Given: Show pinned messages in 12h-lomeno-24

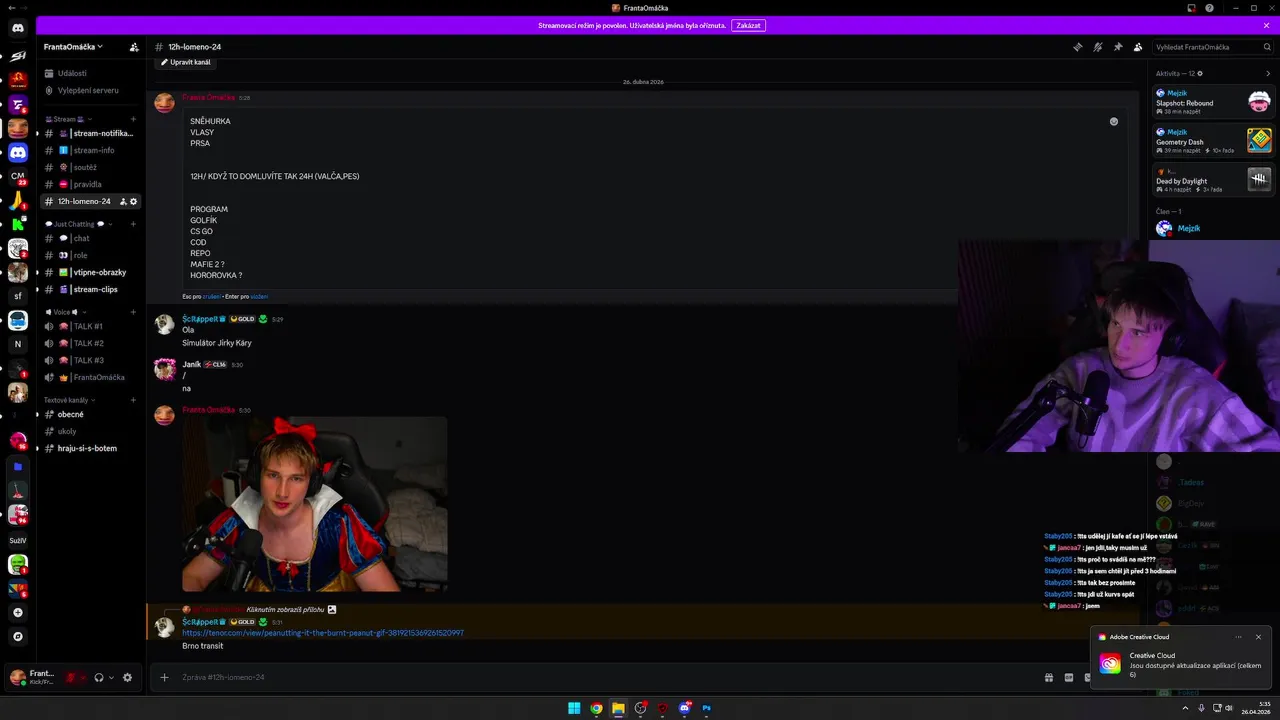Looking at the screenshot, I should coord(1118,47).
